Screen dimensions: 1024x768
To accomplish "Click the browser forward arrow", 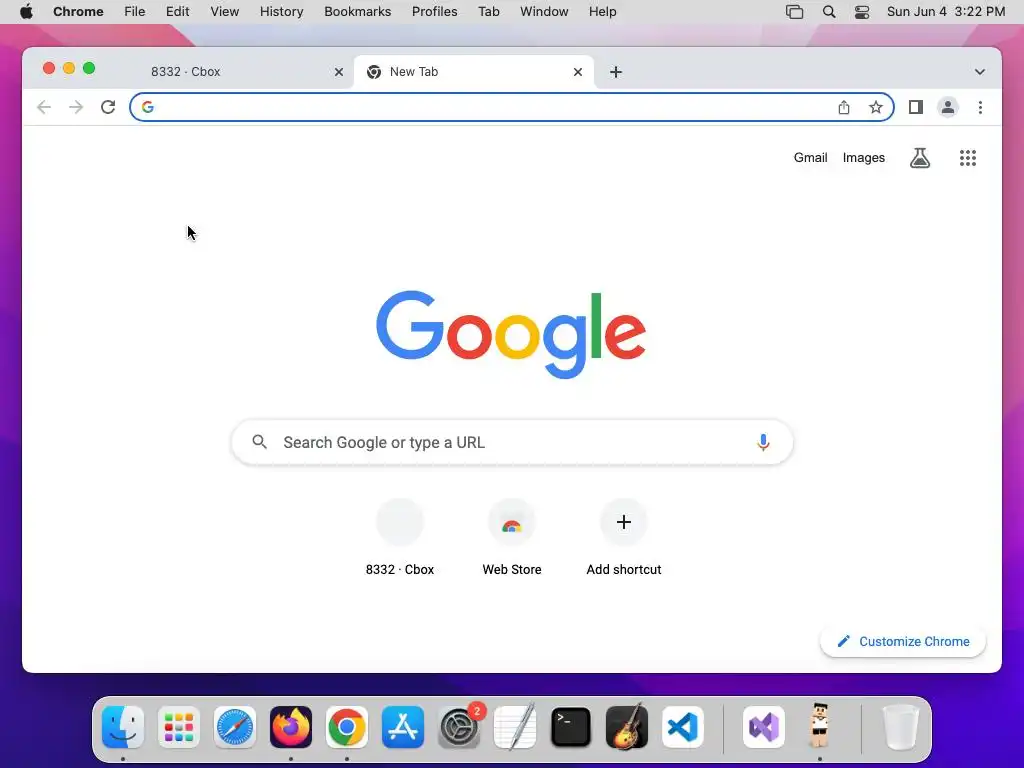I will (x=76, y=107).
